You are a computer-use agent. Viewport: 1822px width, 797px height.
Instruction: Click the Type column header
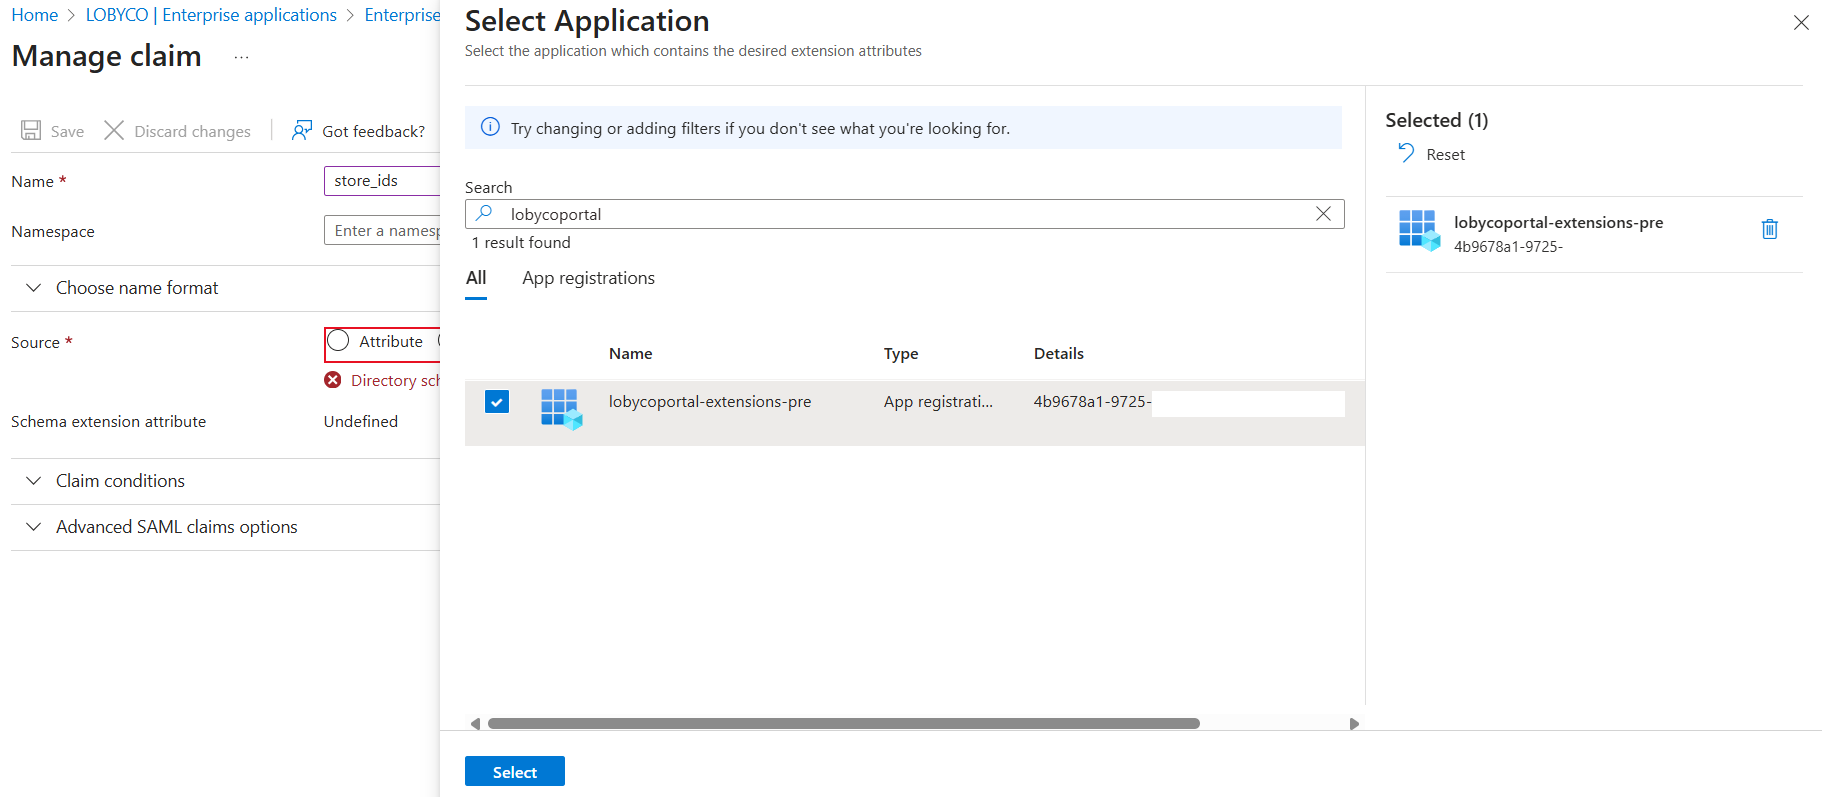[x=901, y=353]
